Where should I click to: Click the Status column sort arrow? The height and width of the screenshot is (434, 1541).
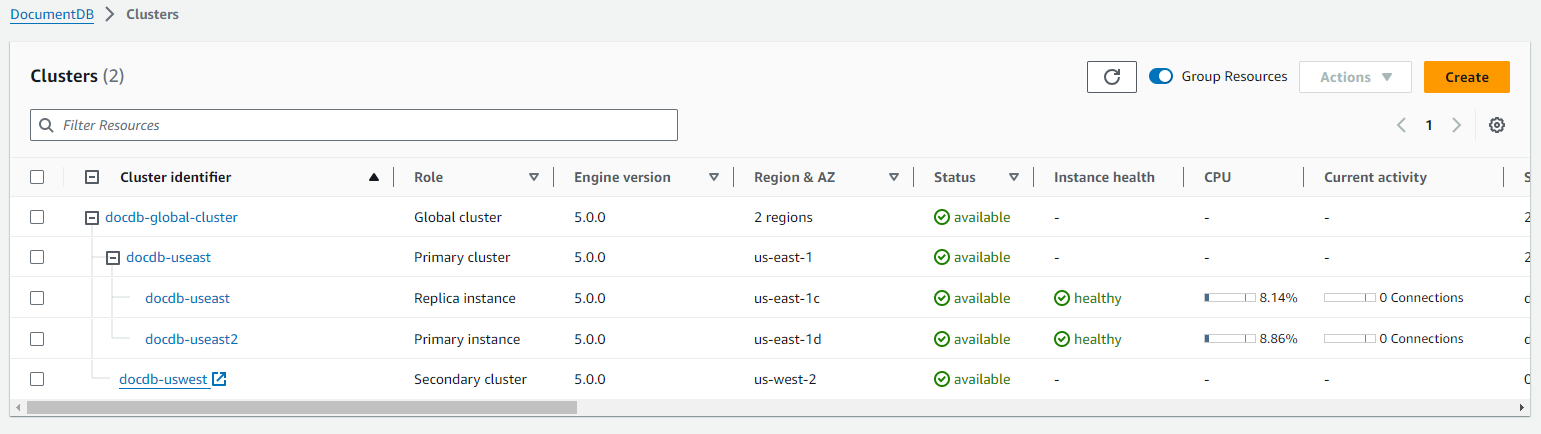[1014, 177]
